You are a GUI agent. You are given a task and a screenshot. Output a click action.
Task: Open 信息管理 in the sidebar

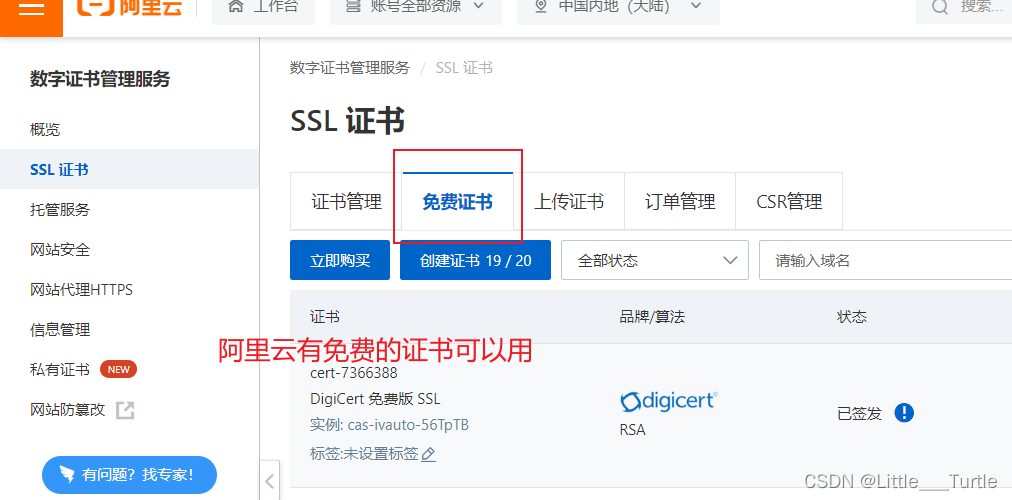[60, 330]
